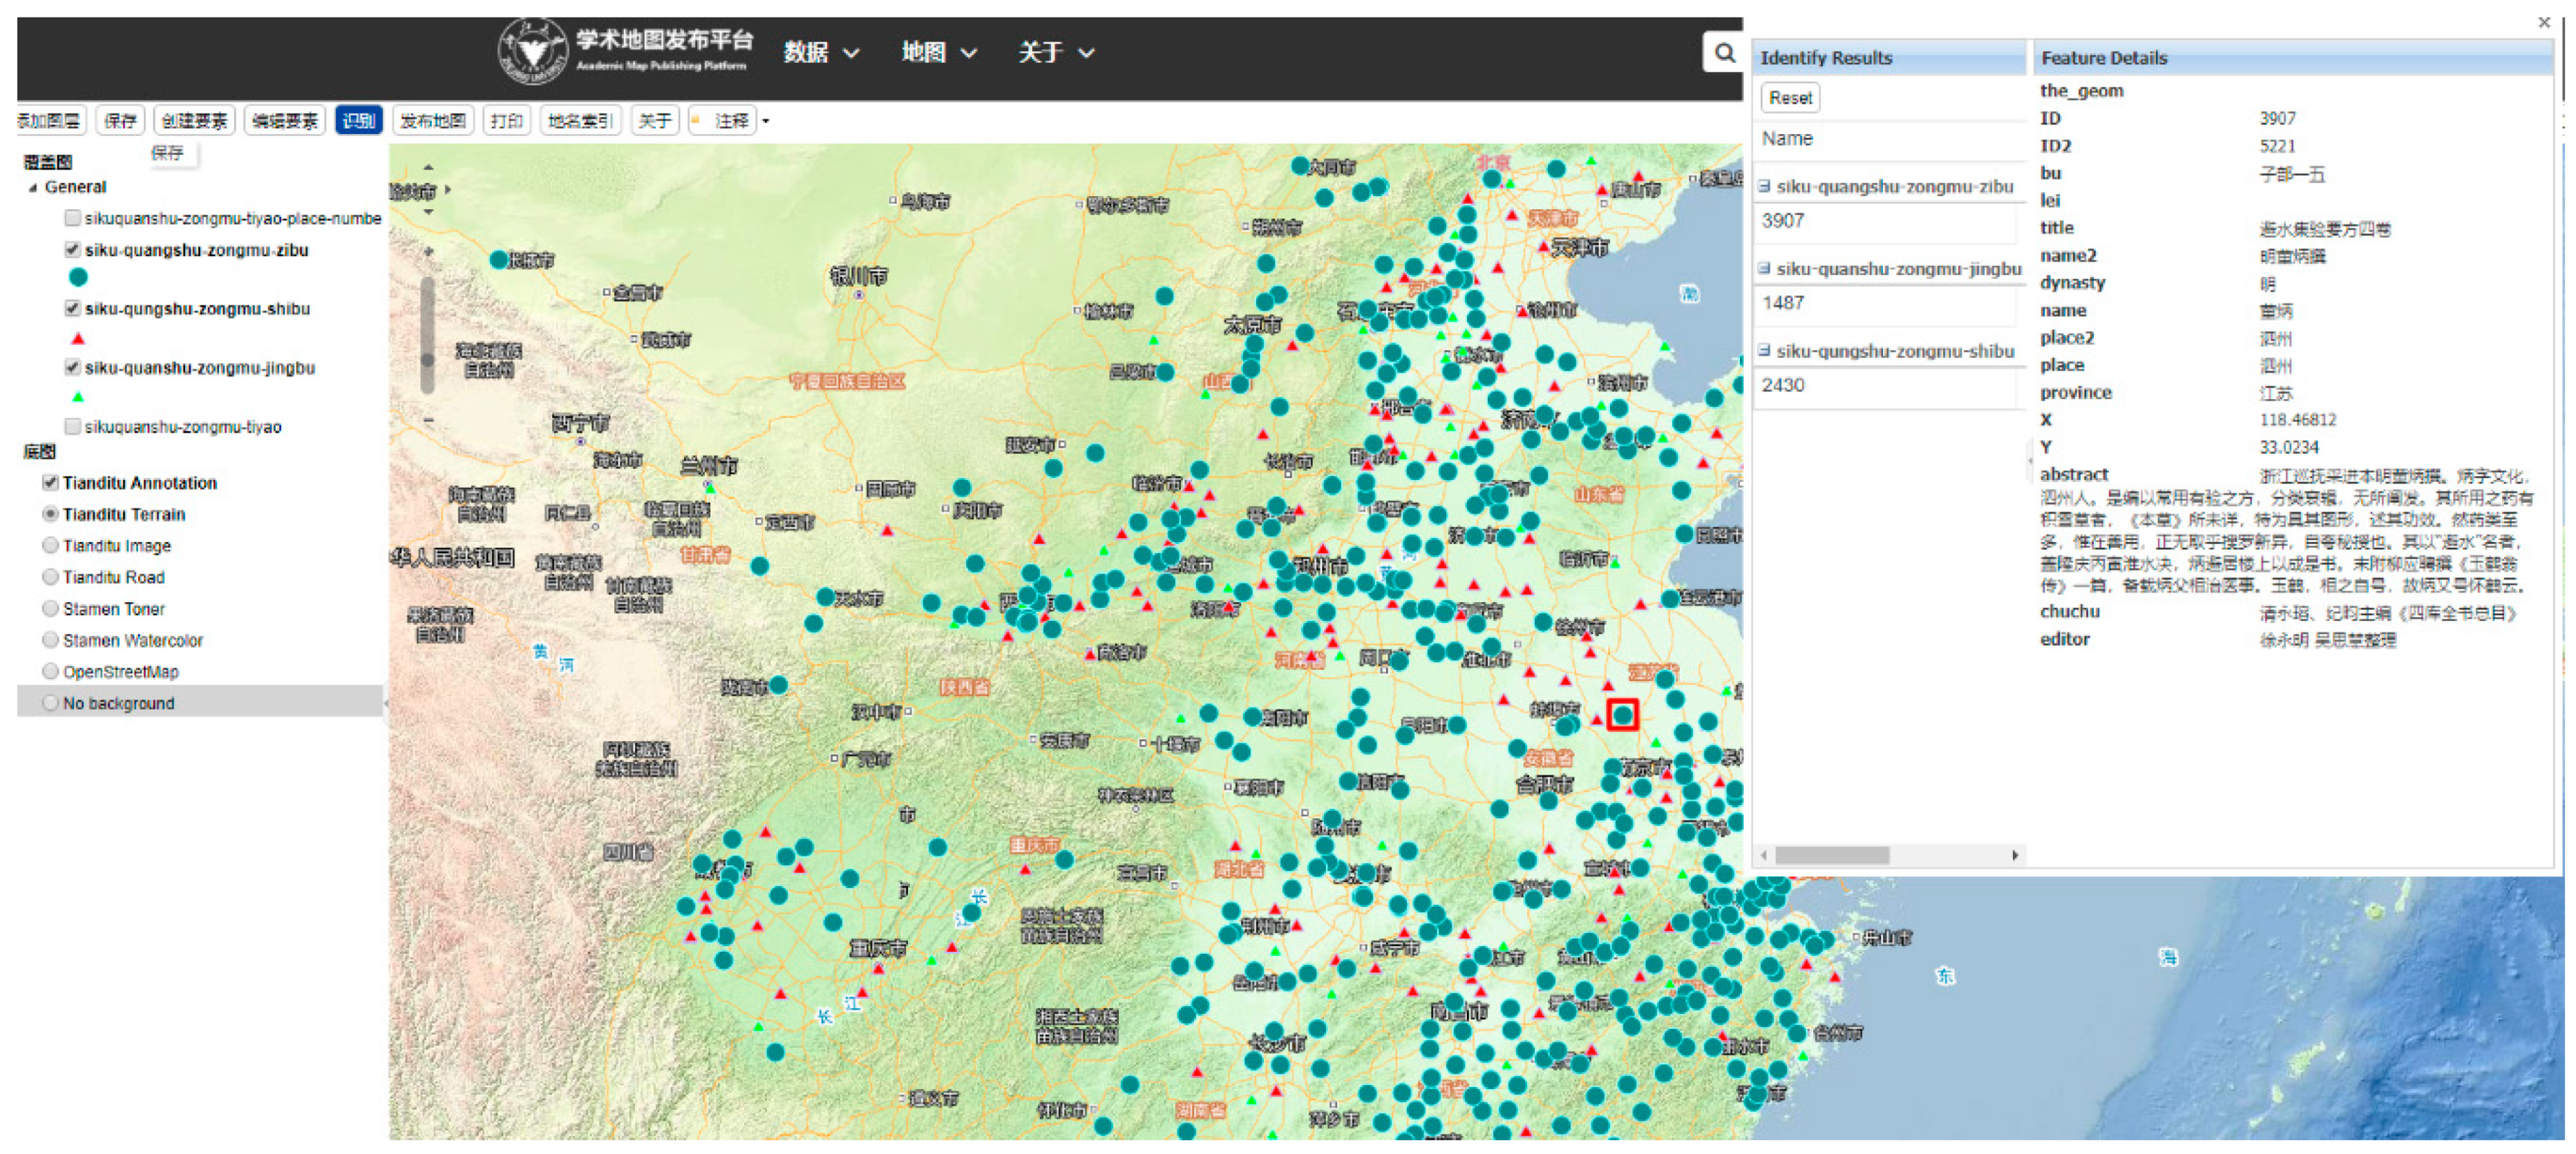Click the 发布地图 toolbar button
The height and width of the screenshot is (1154, 2576).
point(432,121)
